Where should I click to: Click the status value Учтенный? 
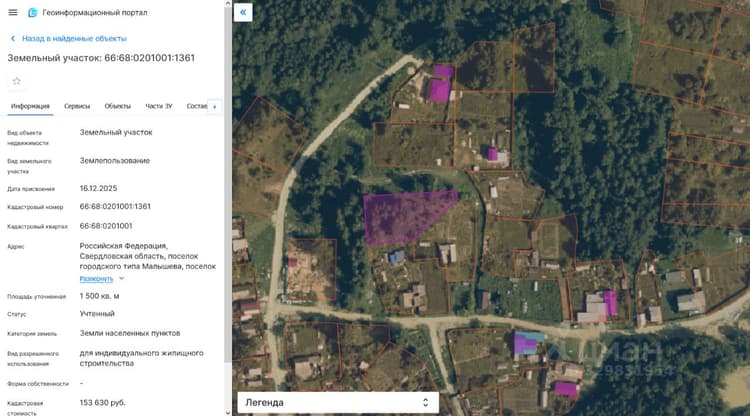pos(97,314)
